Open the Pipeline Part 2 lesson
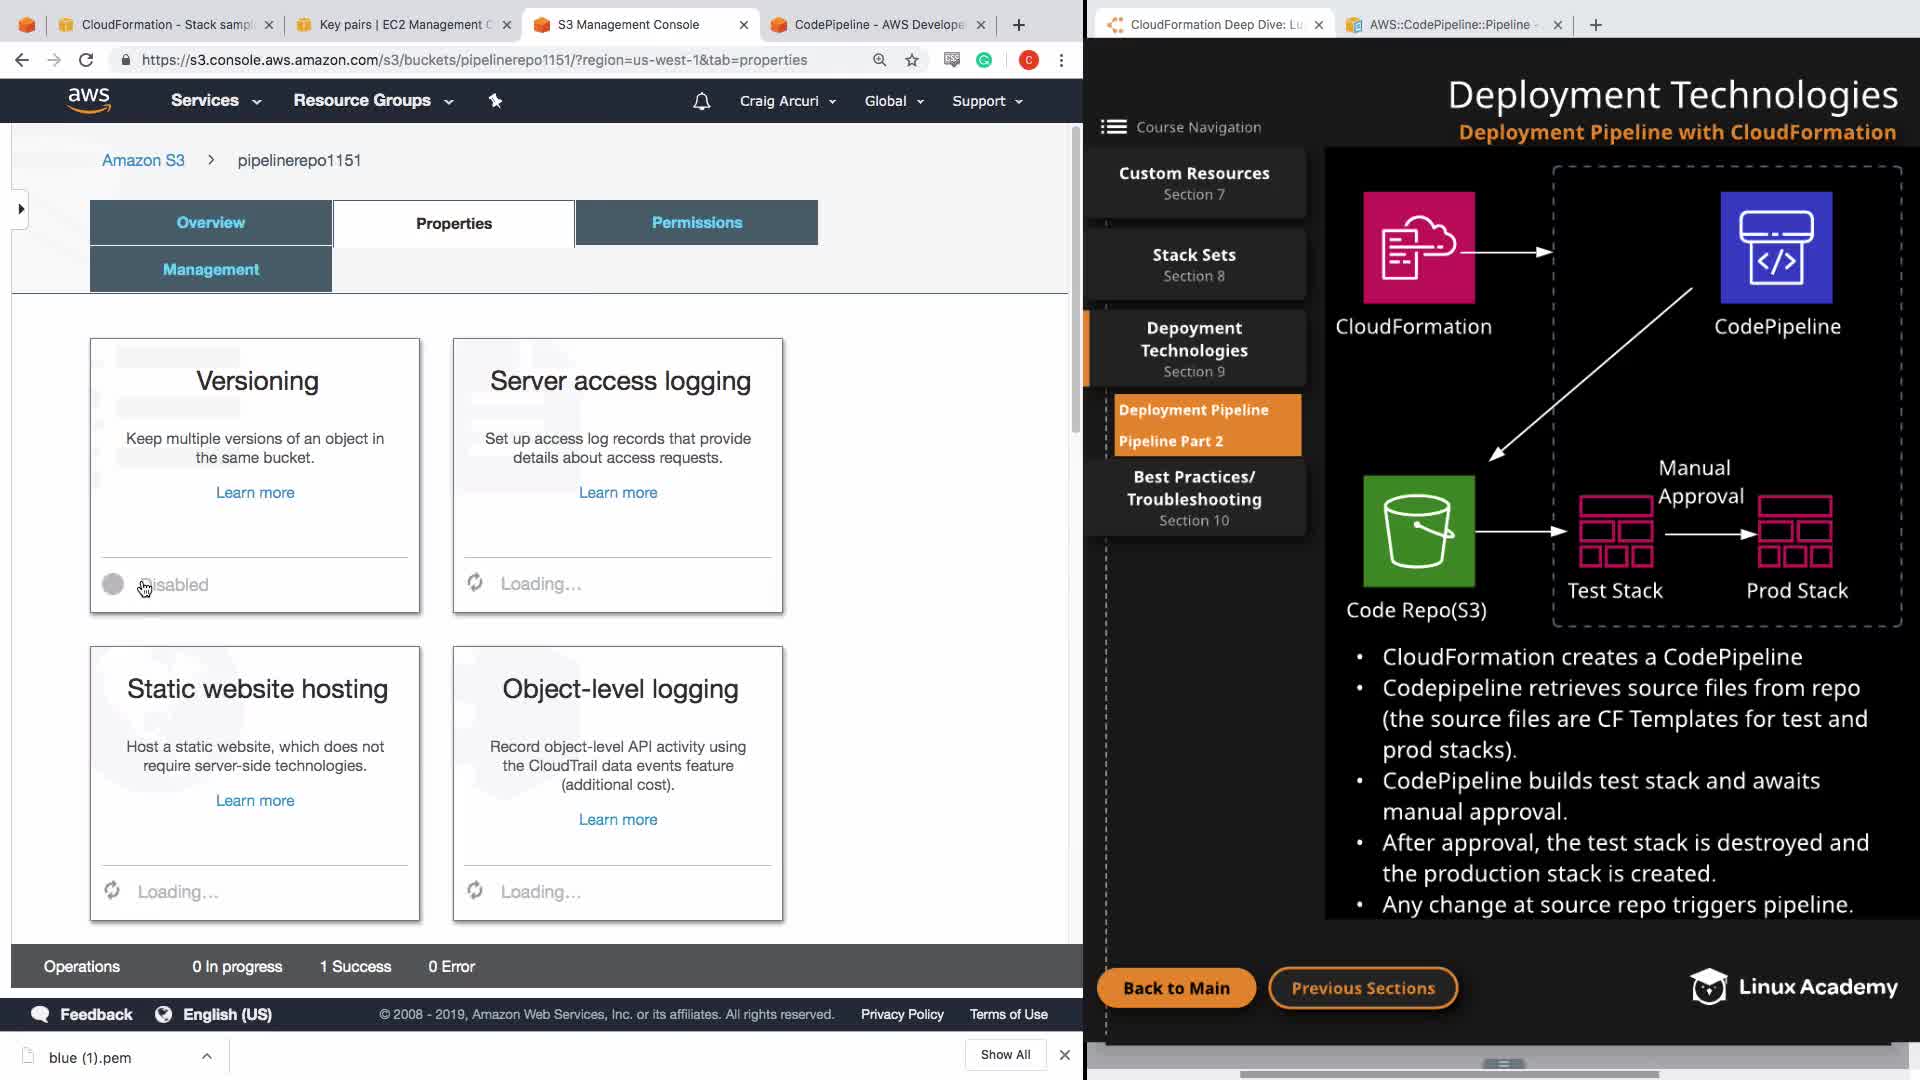 click(x=1170, y=441)
